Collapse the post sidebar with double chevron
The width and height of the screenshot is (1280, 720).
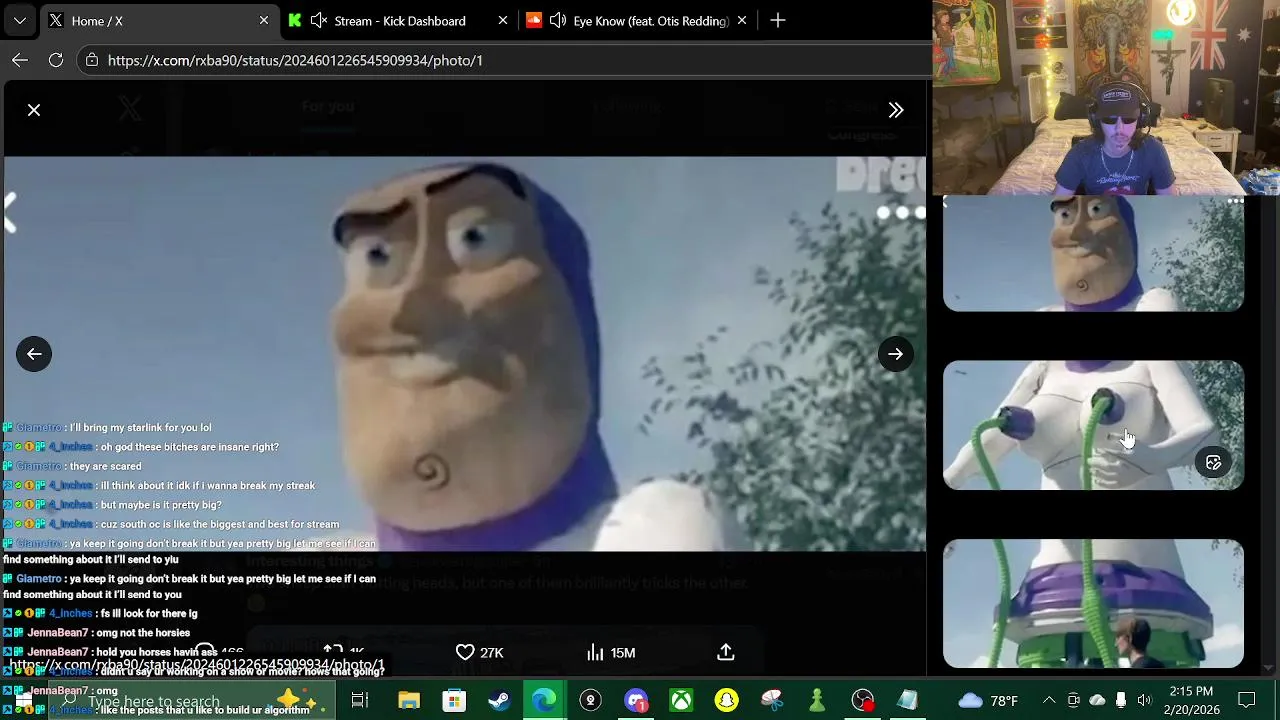[x=896, y=110]
